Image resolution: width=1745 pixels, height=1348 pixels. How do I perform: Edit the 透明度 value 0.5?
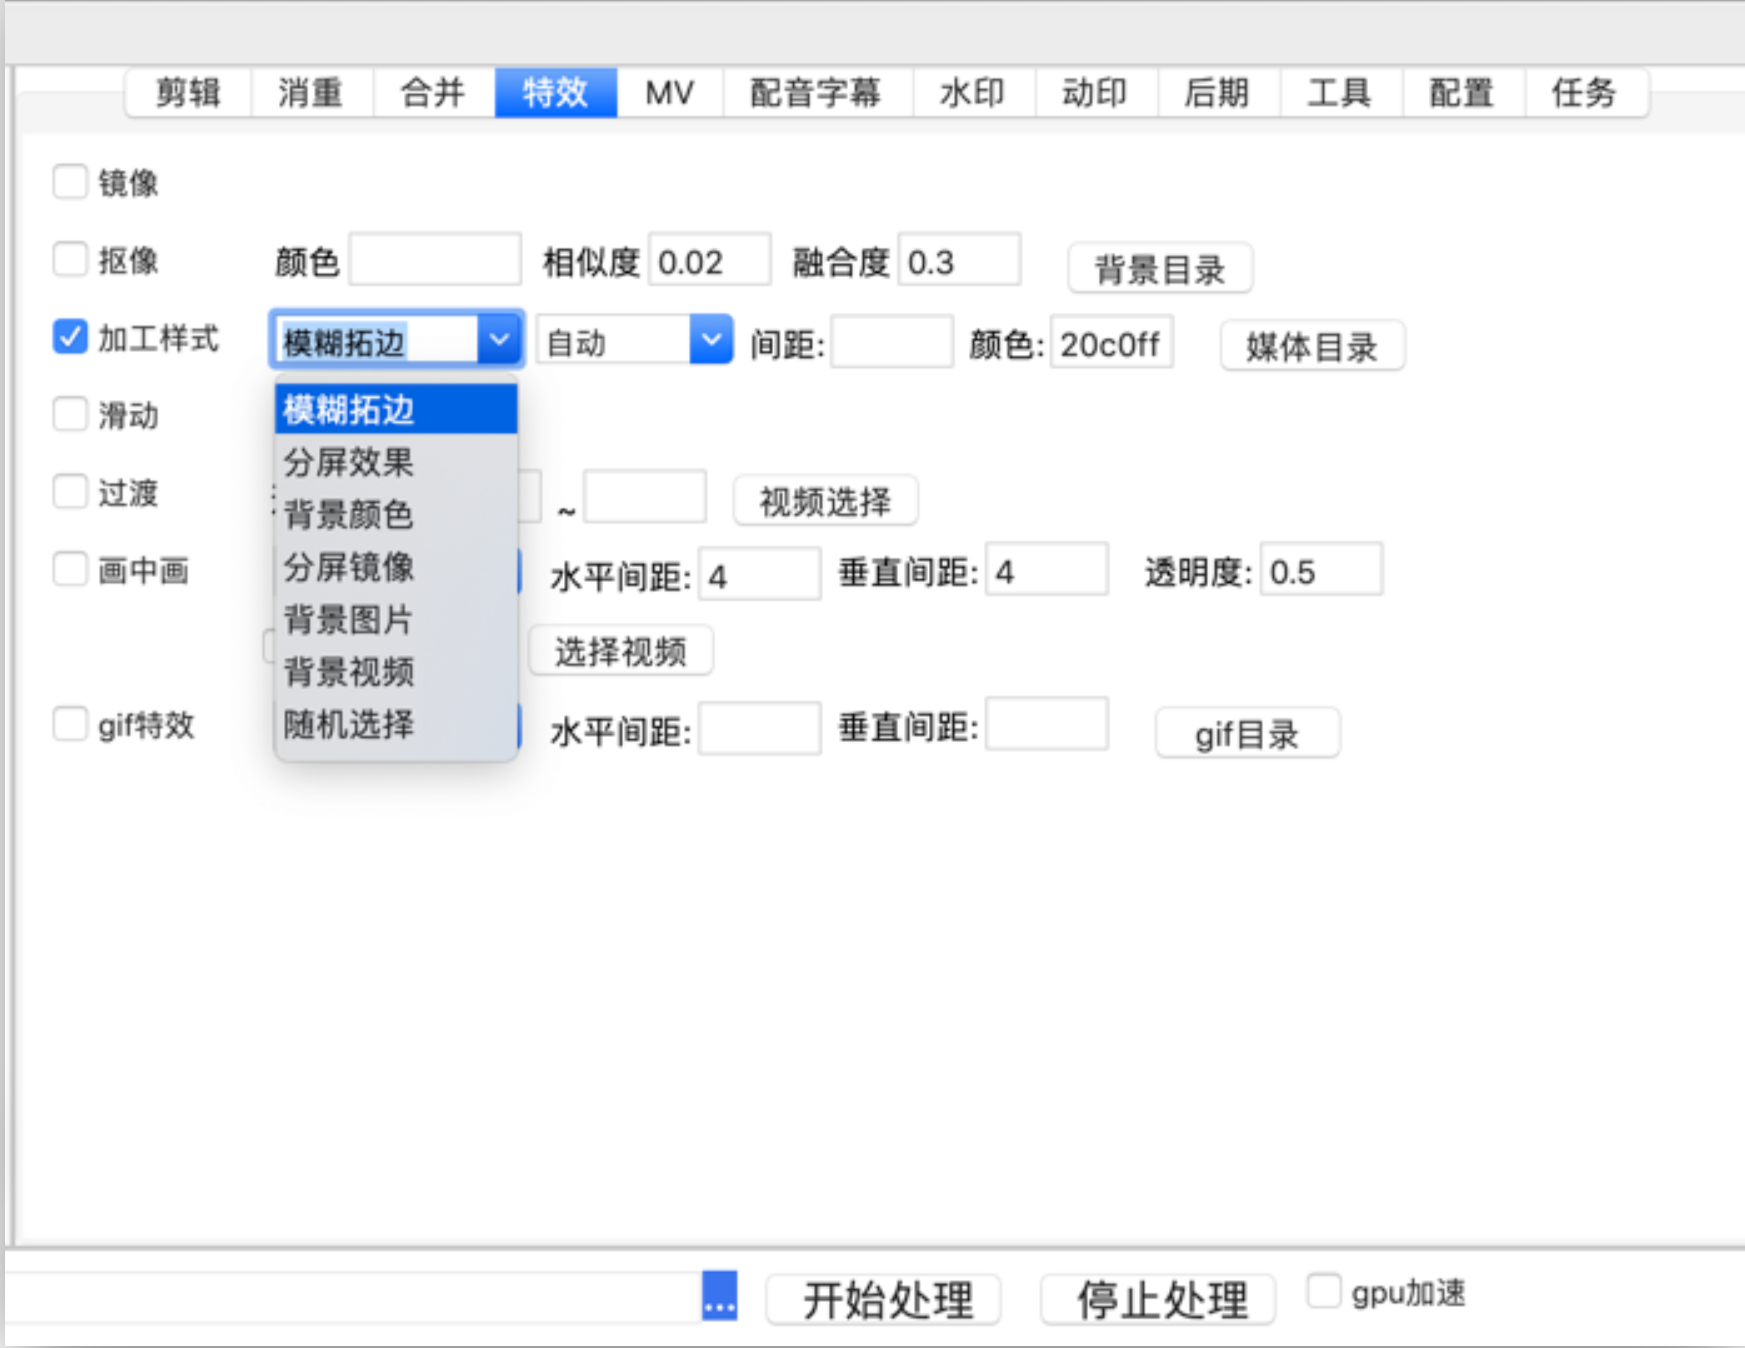[1322, 569]
